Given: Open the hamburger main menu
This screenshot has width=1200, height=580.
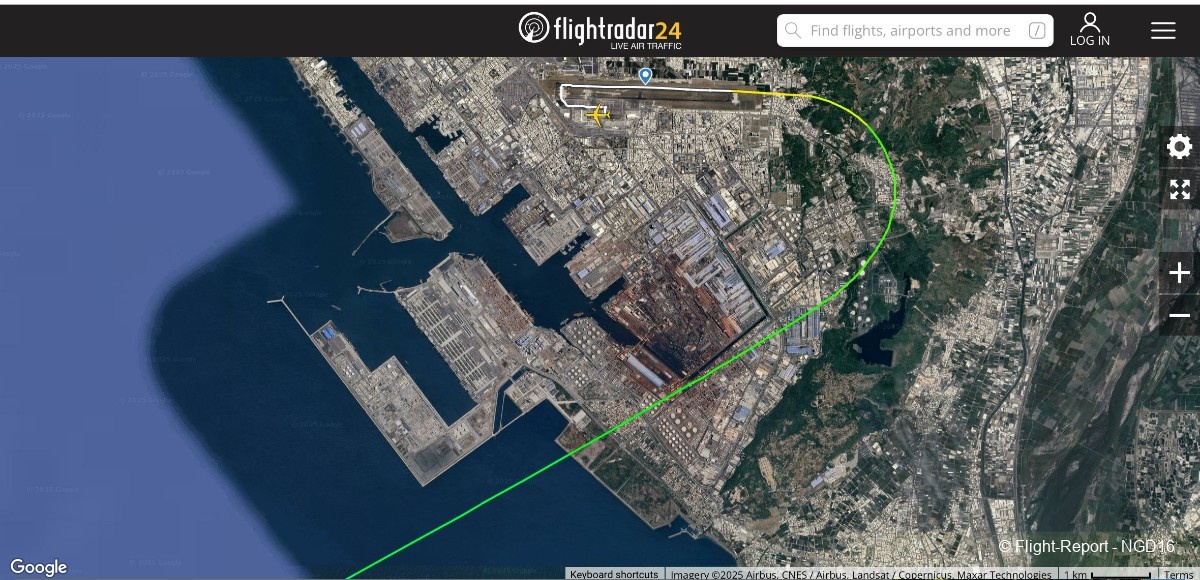Looking at the screenshot, I should [x=1163, y=31].
